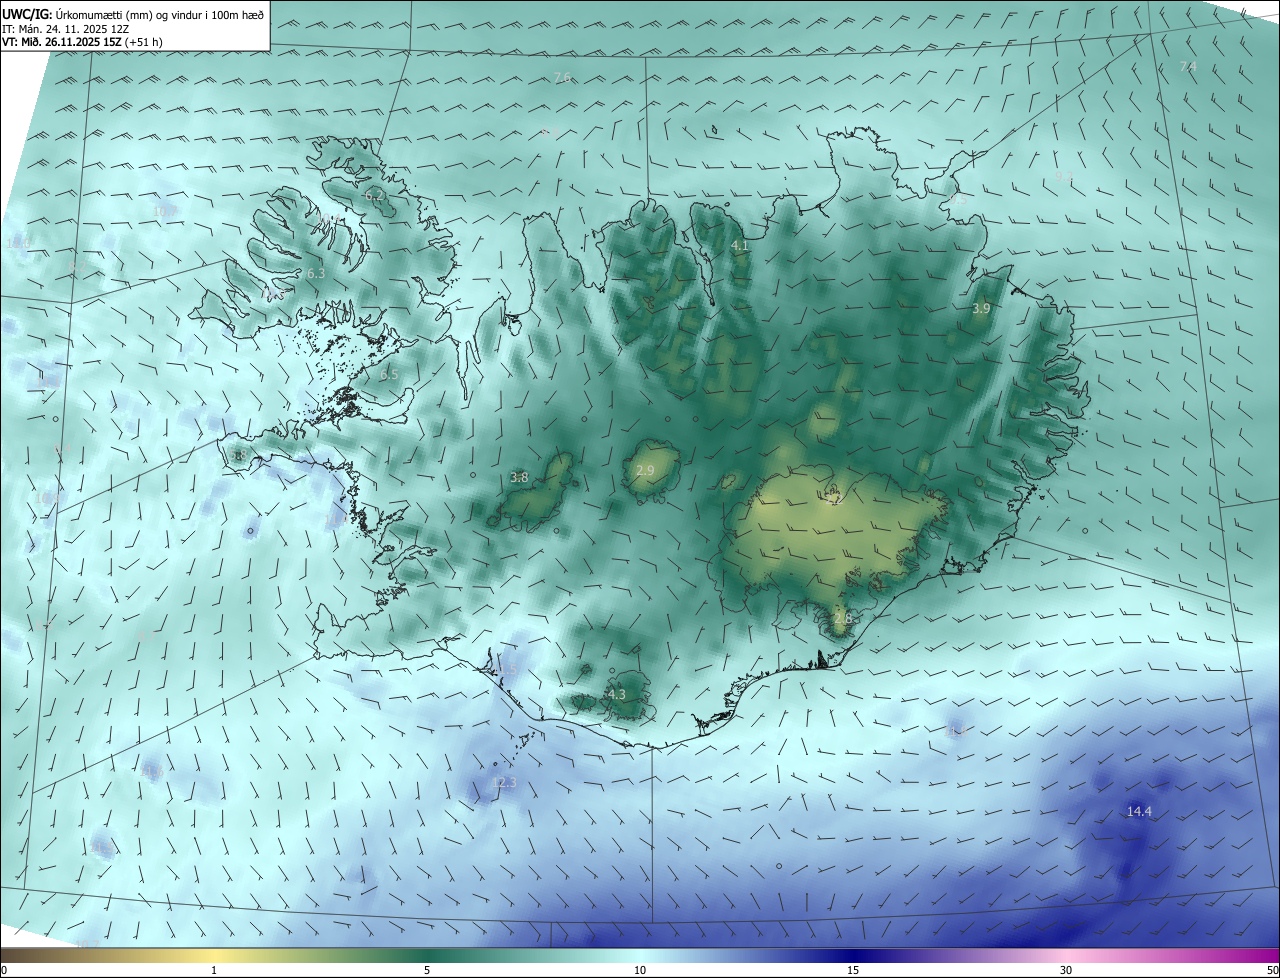Select the 6.3 value label
Image resolution: width=1280 pixels, height=978 pixels.
316,273
